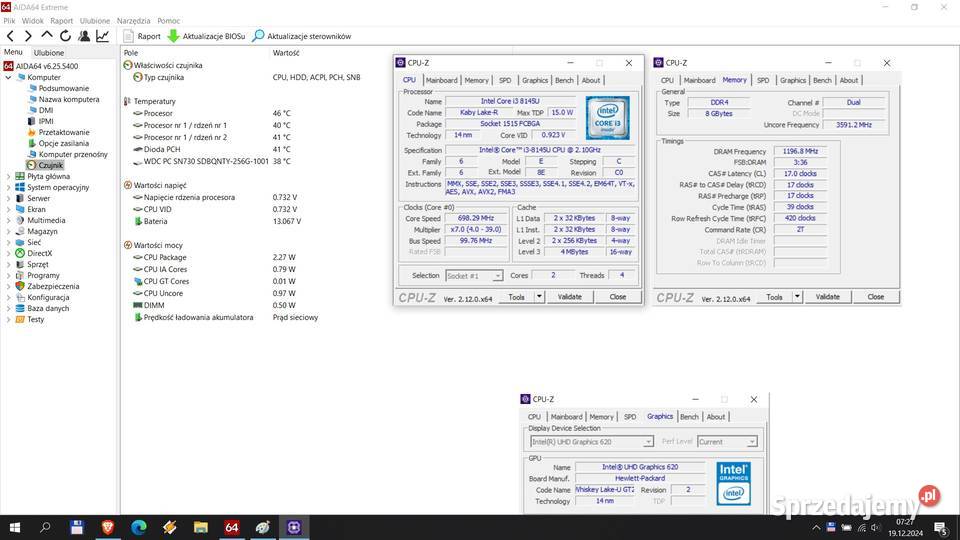Click the Wartość column header
This screenshot has height=540, width=960.
[286, 53]
